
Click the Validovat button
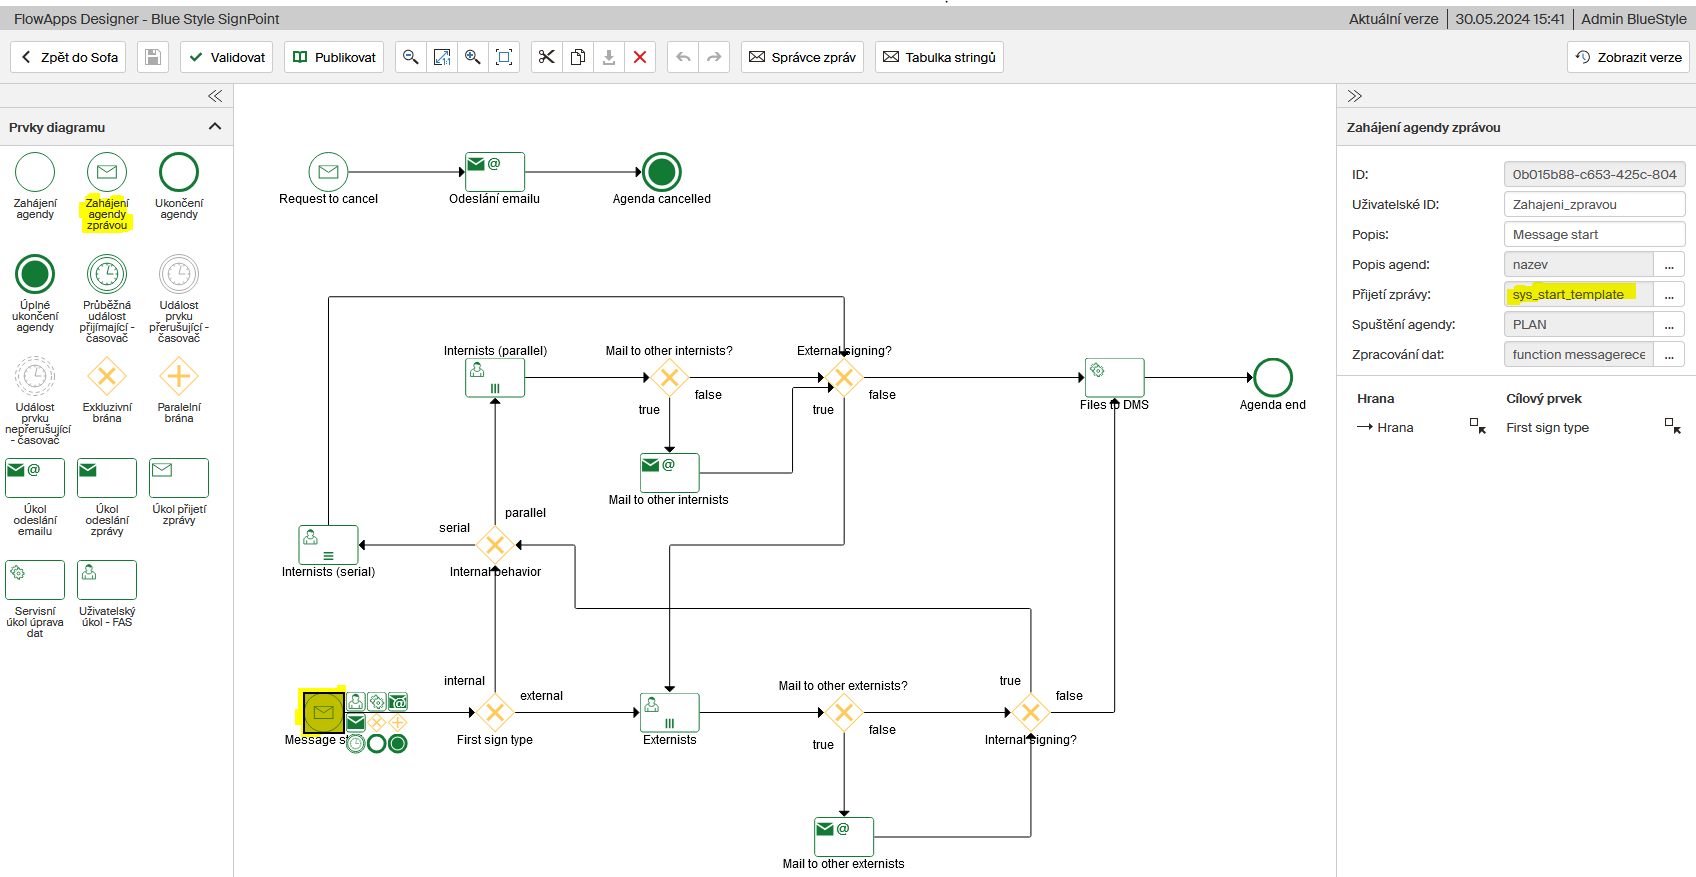pos(227,57)
